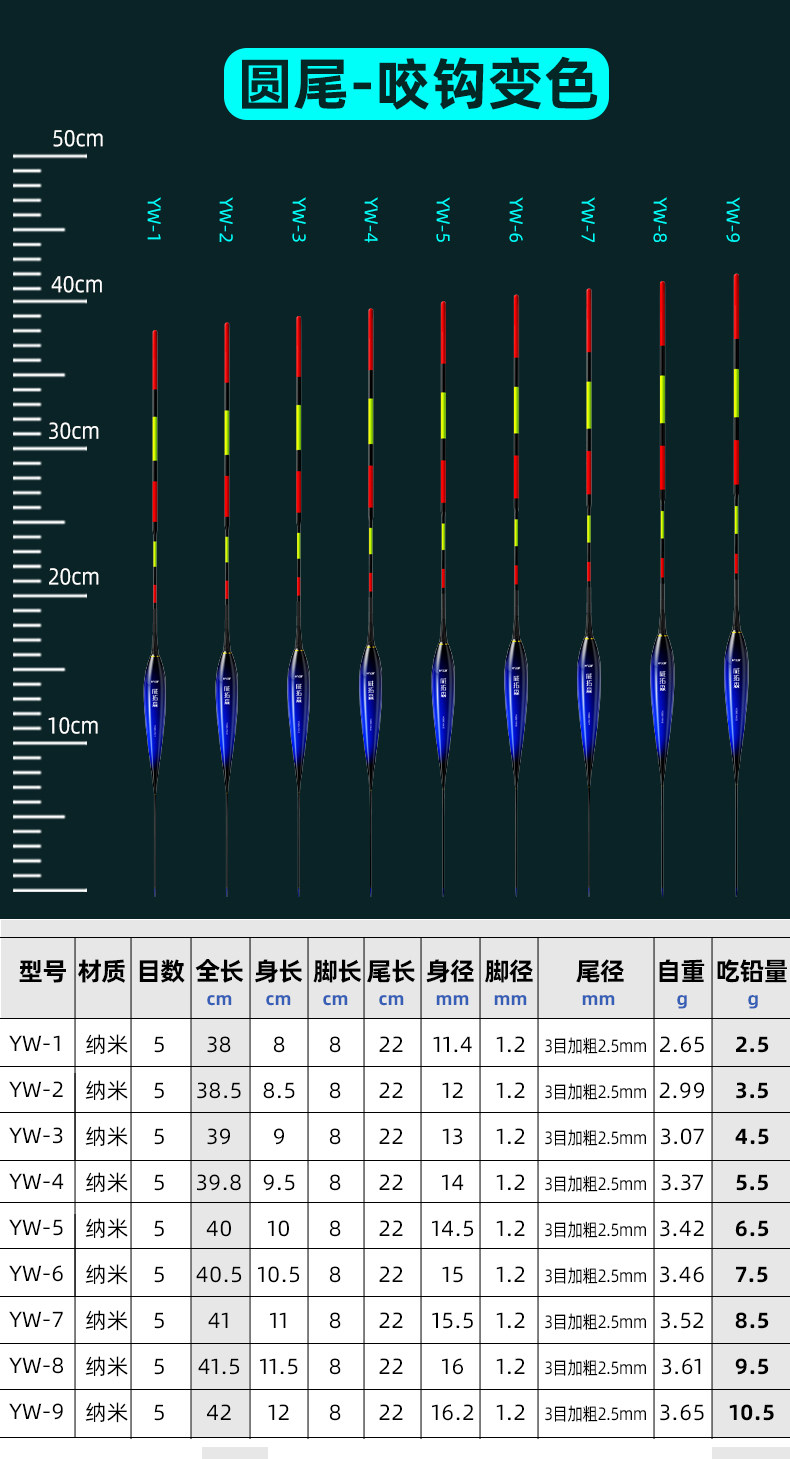
Task: Click the 材质 column header
Action: (x=102, y=970)
